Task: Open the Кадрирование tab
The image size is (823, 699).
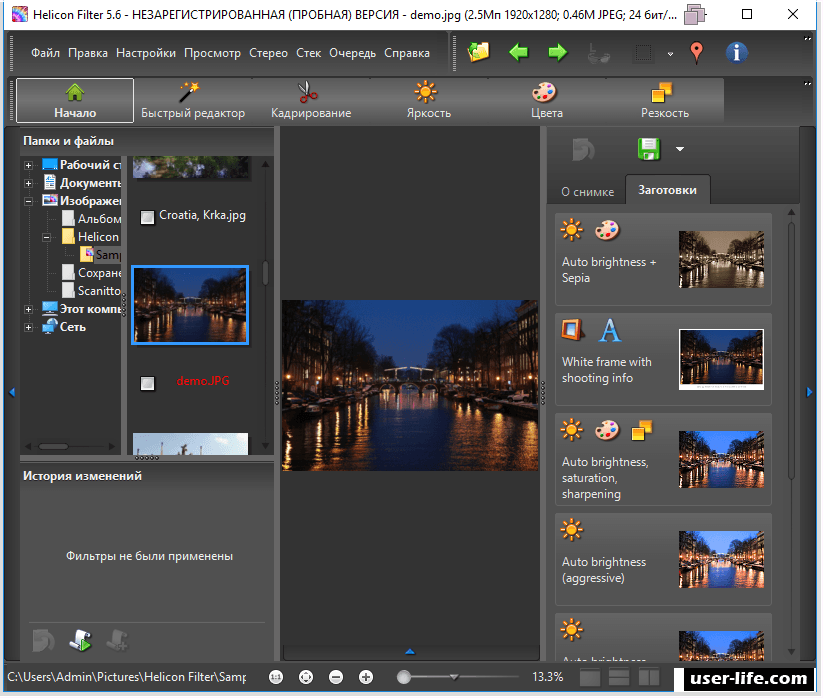Action: [311, 100]
